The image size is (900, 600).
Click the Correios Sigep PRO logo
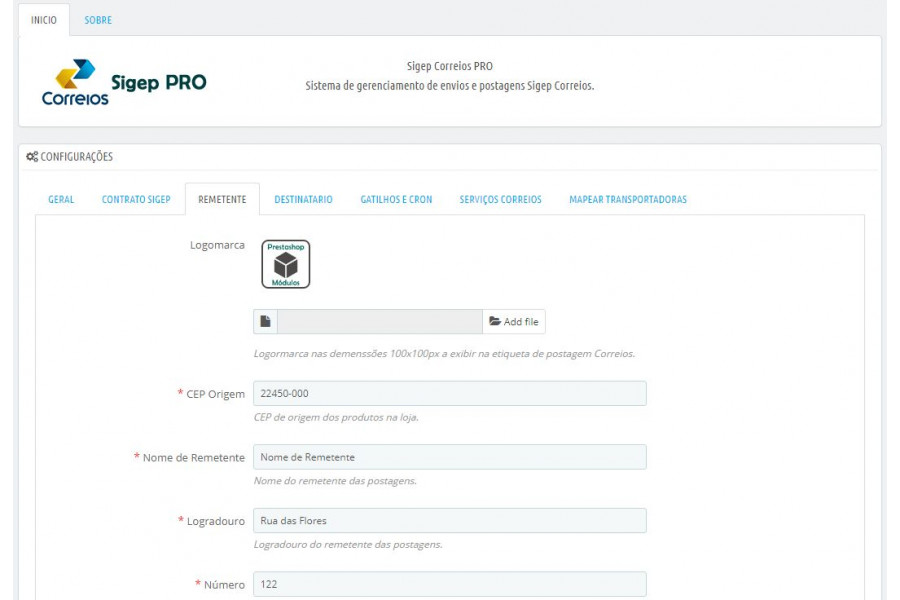[x=123, y=82]
